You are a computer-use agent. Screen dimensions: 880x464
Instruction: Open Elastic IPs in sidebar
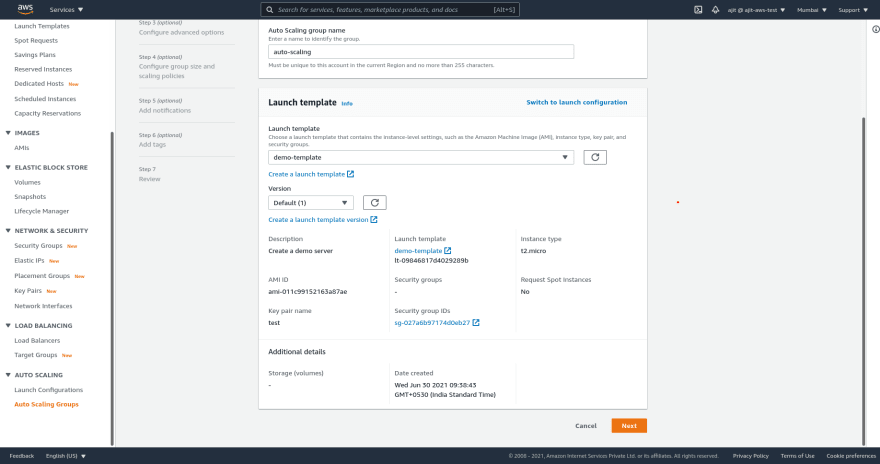[x=29, y=260]
